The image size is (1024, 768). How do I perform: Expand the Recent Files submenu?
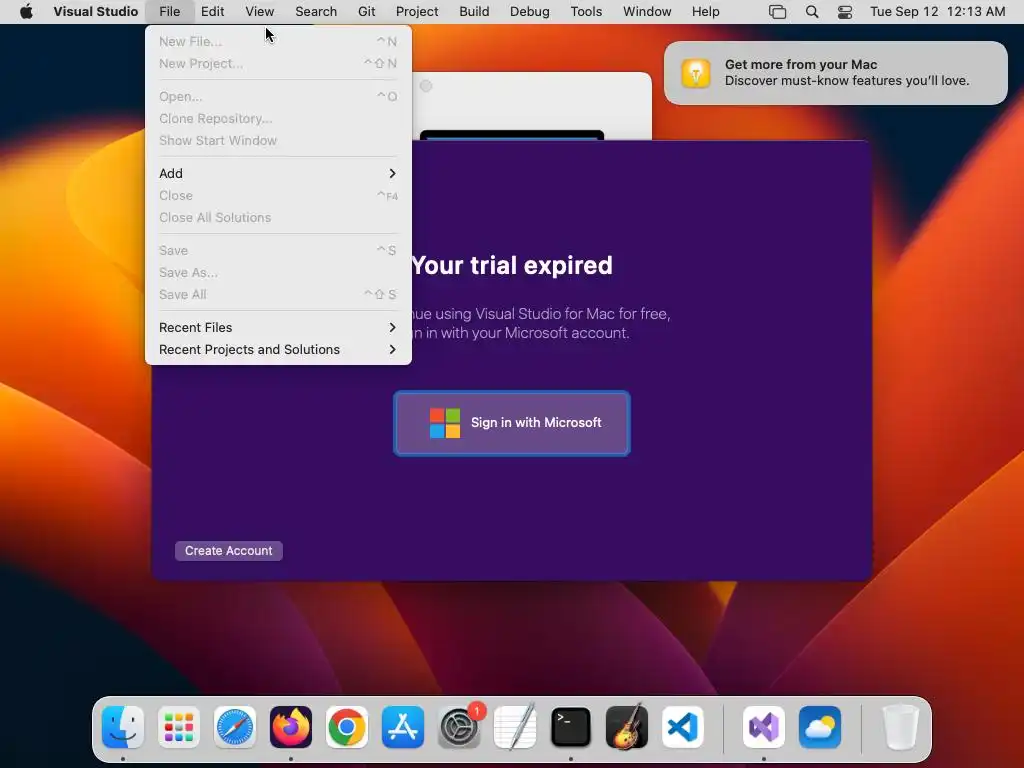(x=278, y=327)
